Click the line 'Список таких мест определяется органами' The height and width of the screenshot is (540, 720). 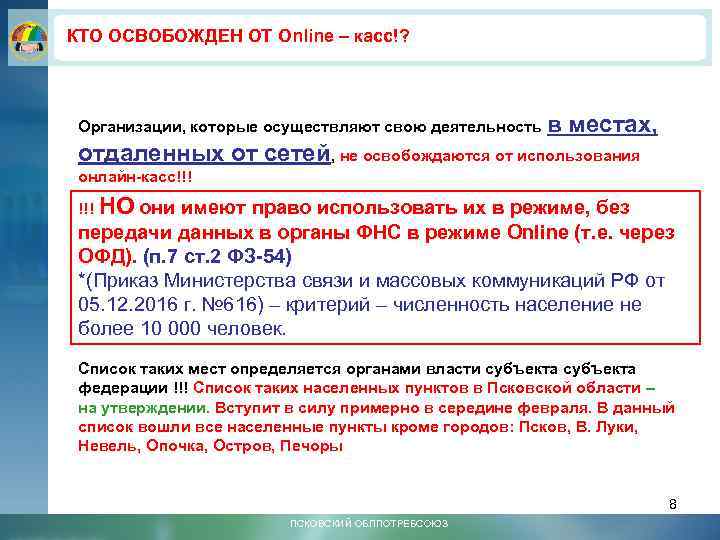point(357,369)
